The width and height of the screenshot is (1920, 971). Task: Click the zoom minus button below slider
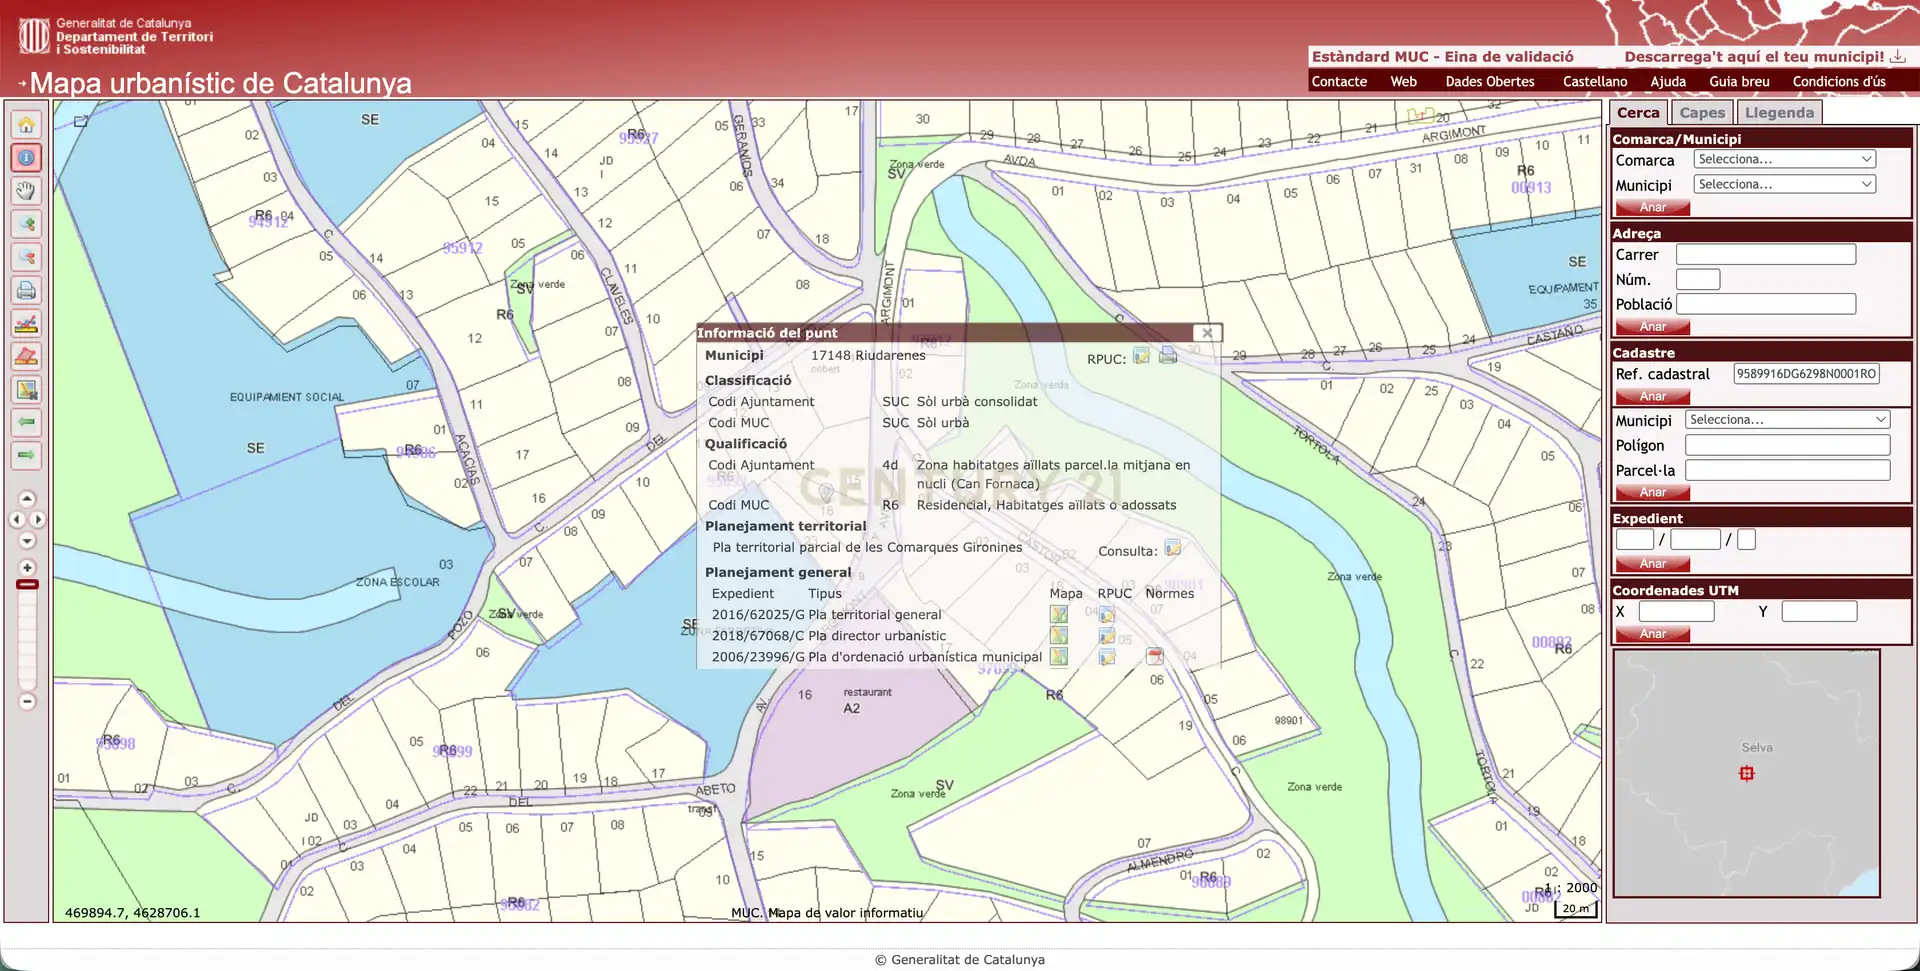(27, 702)
